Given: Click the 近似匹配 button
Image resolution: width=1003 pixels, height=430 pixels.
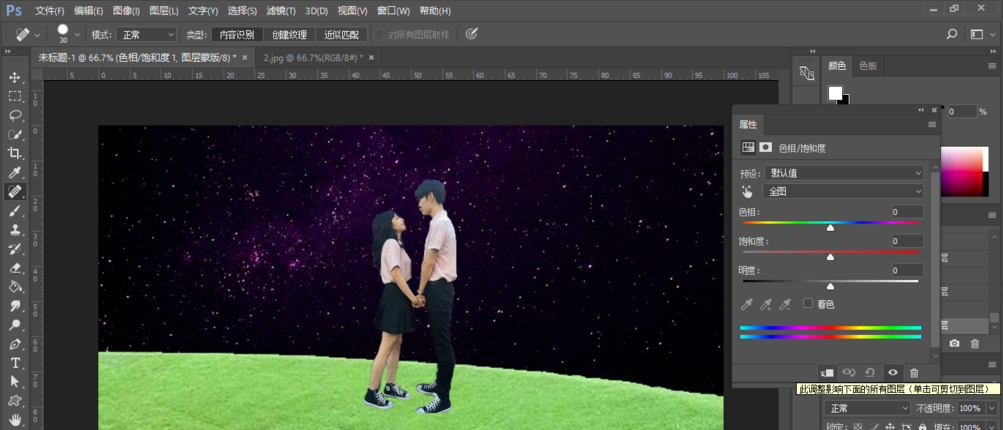Looking at the screenshot, I should 340,34.
